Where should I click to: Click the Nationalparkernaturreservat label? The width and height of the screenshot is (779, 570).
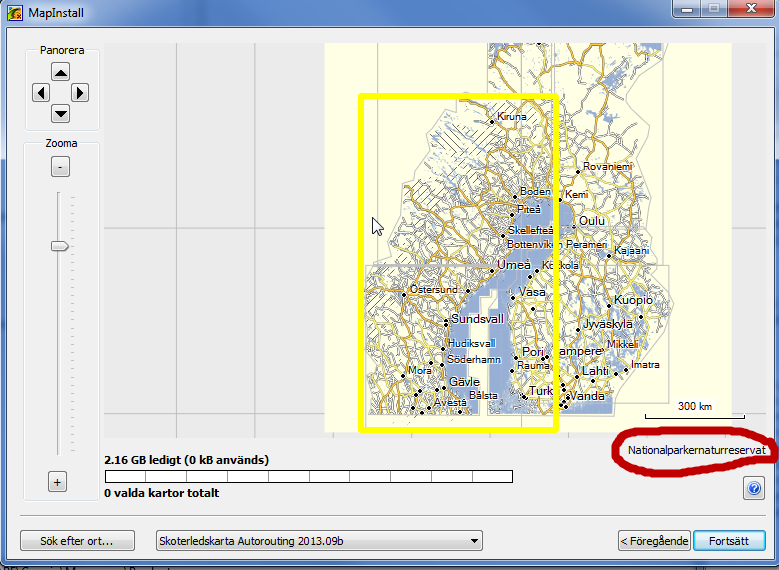(697, 451)
